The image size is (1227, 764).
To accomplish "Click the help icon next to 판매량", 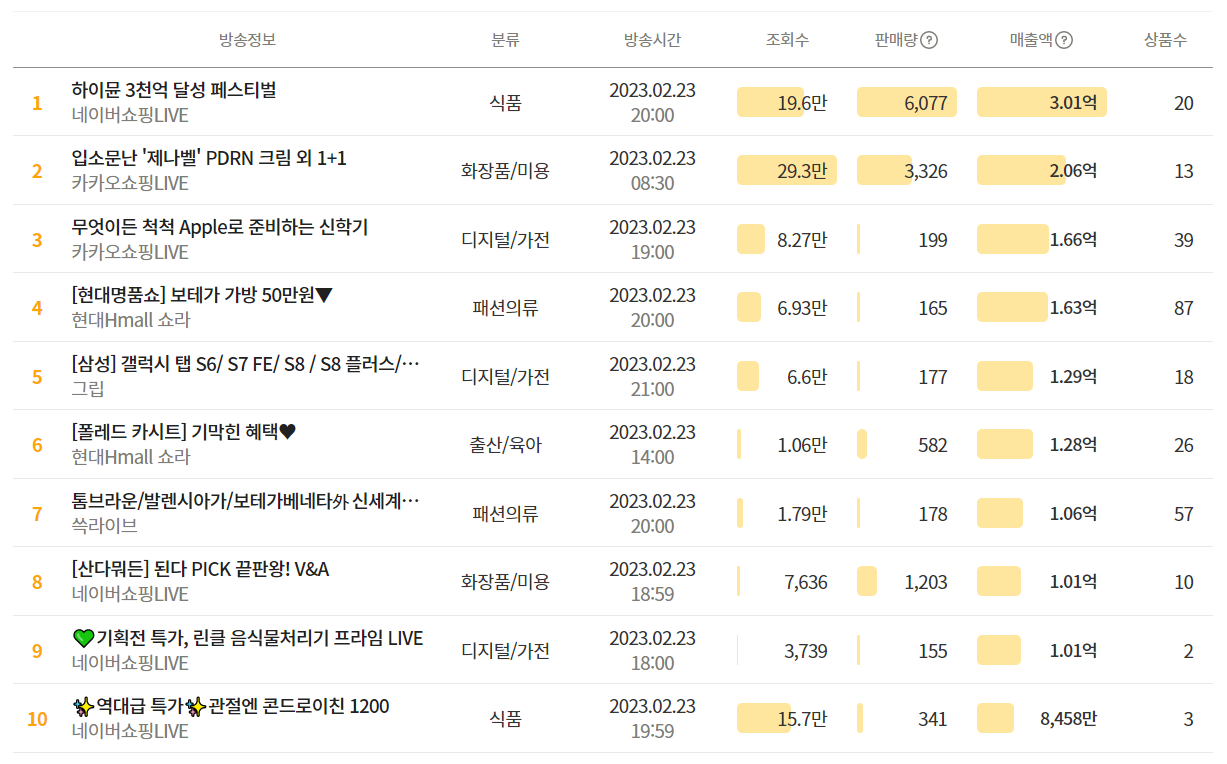I will click(x=929, y=40).
